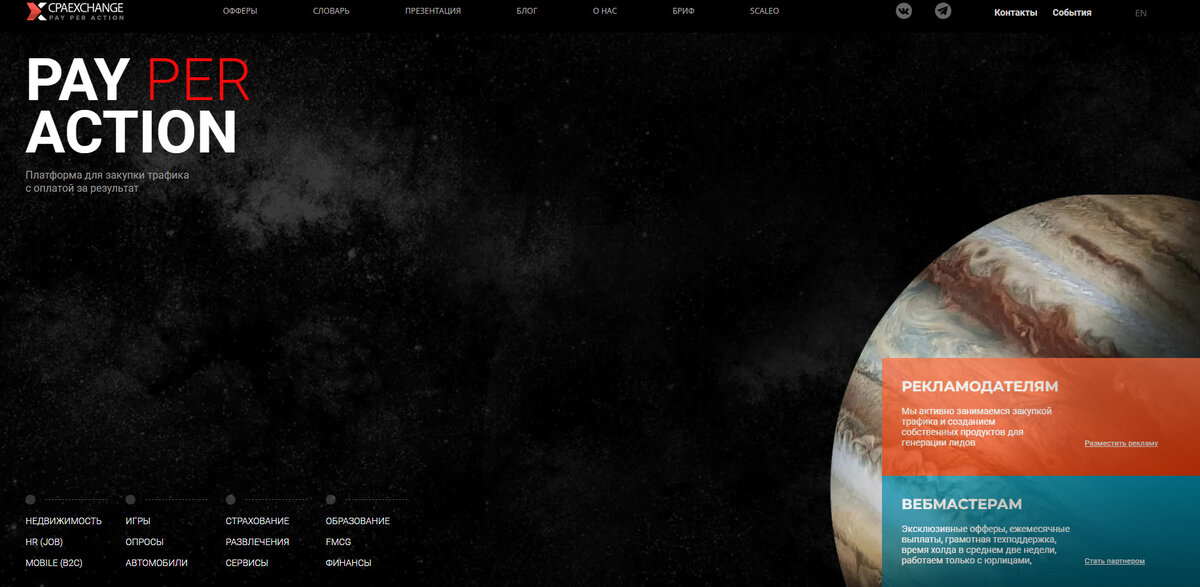Open the VK social icon
This screenshot has height=587, width=1200.
pos(904,11)
